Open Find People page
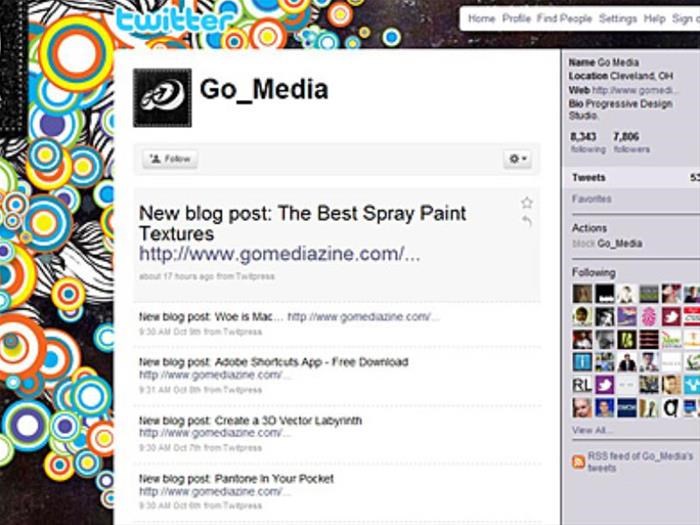Viewport: 700px width, 525px height. (564, 19)
